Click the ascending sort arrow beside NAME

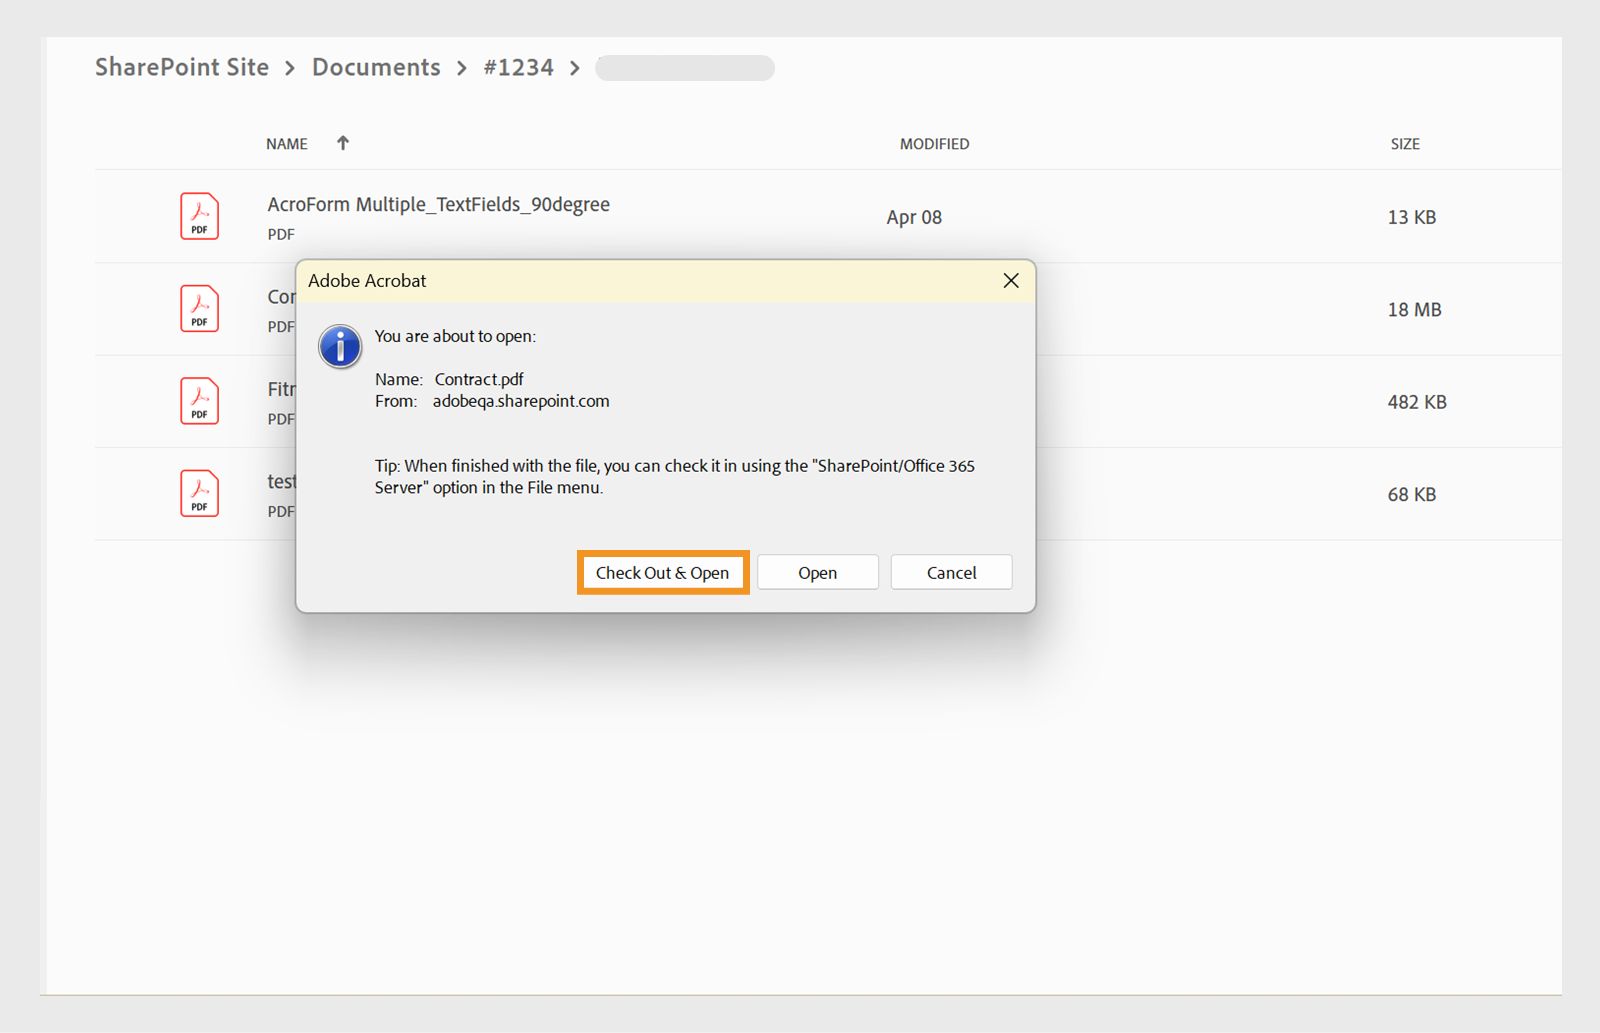(342, 143)
